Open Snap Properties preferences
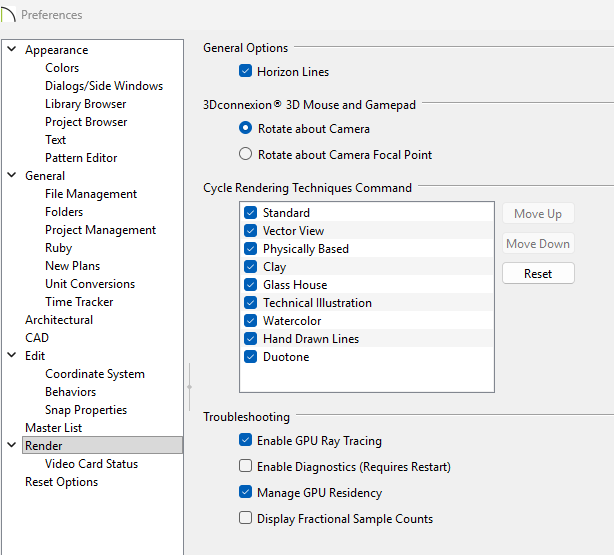Screen dimensions: 614x555 click(x=85, y=410)
